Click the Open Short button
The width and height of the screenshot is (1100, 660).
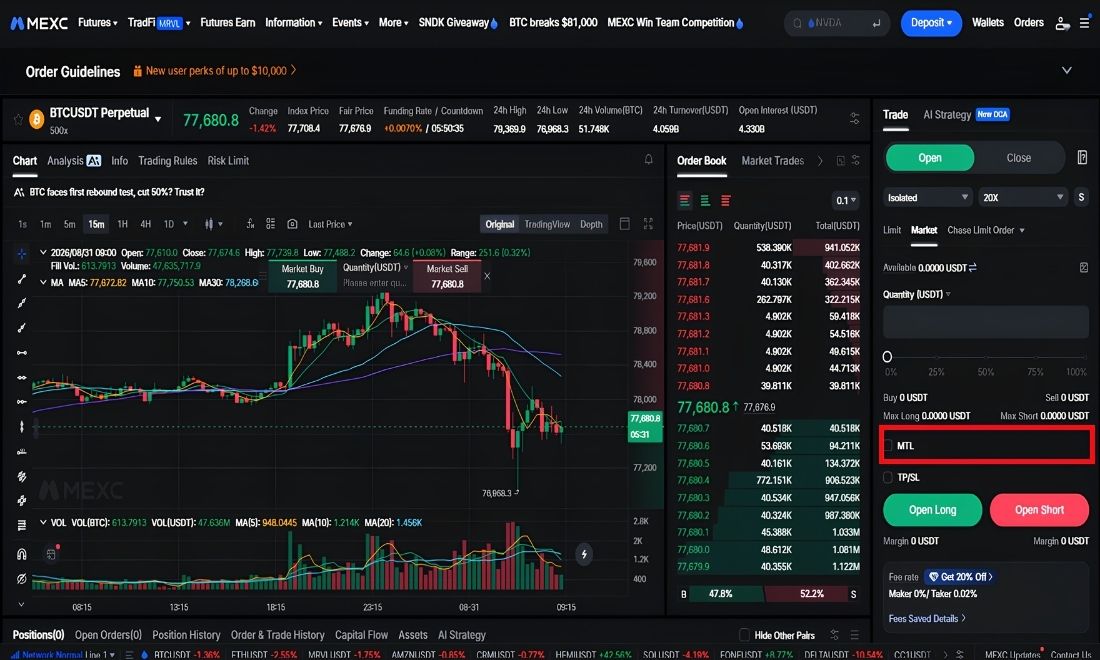tap(1039, 510)
